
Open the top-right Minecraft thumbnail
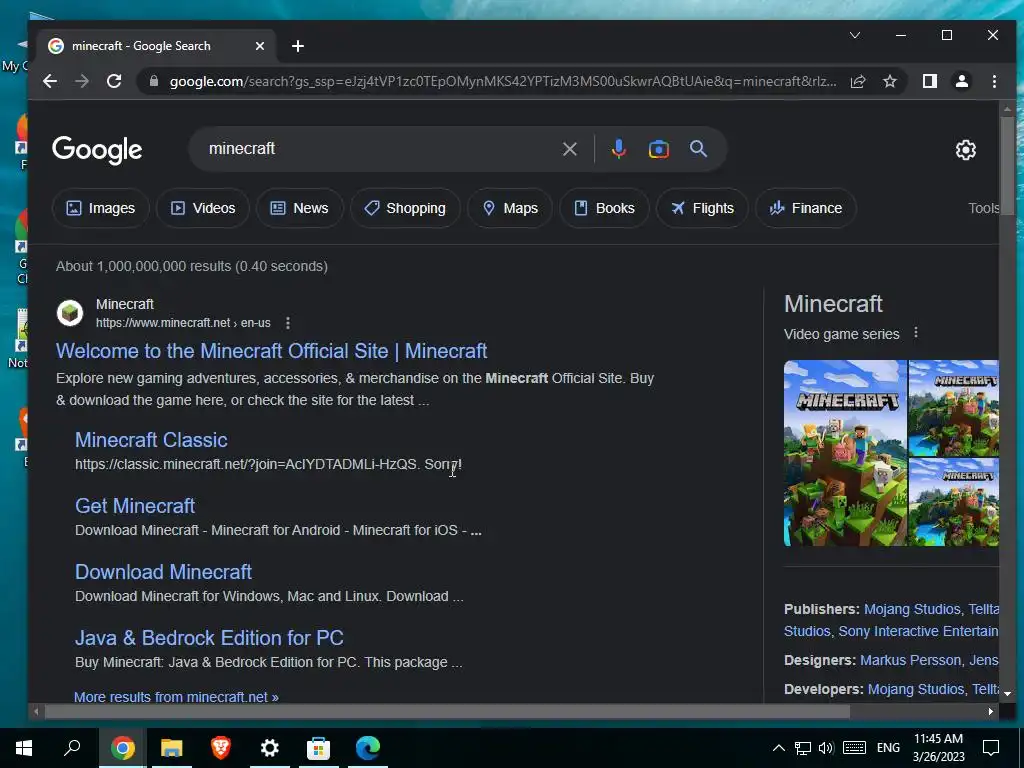tap(953, 408)
